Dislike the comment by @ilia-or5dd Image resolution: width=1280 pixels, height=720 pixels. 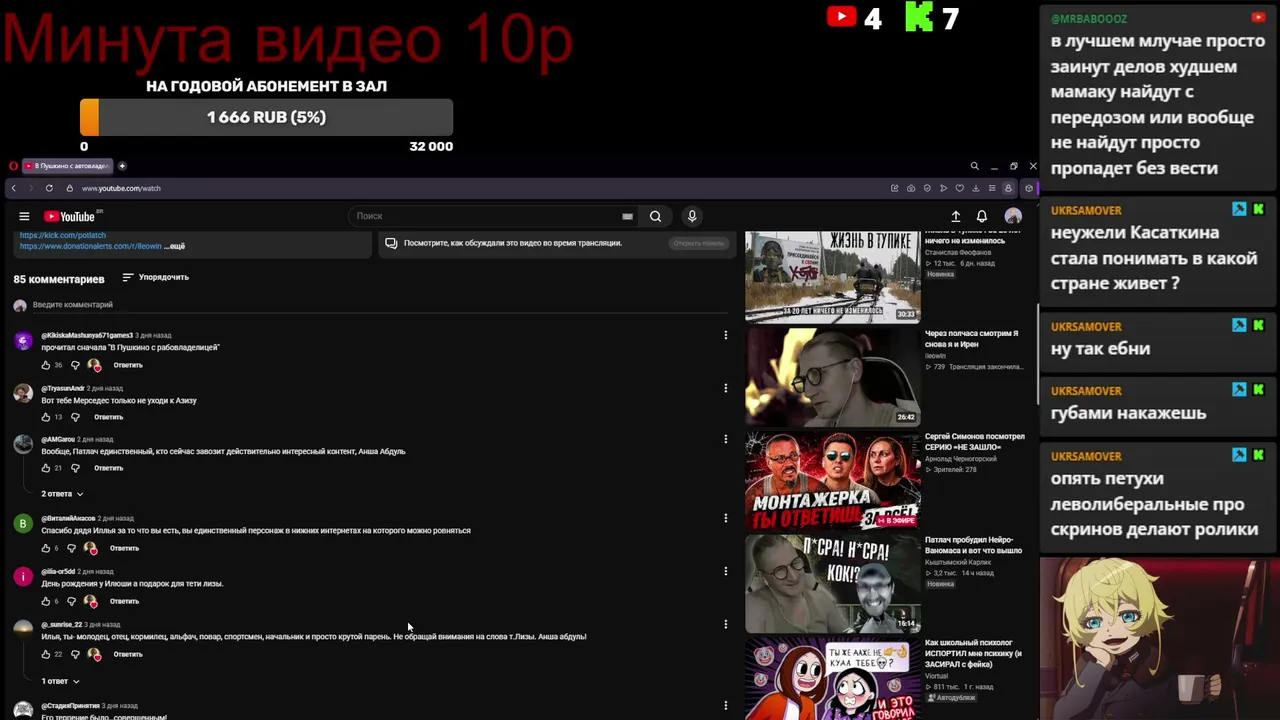click(x=71, y=601)
